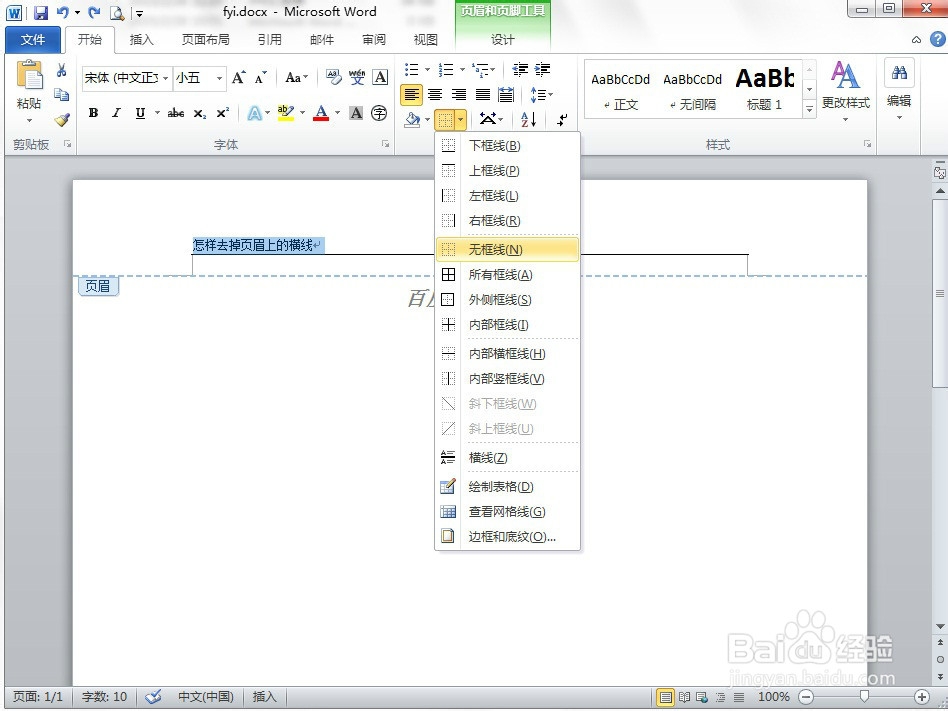Image resolution: width=948 pixels, height=711 pixels.
Task: Toggle Align Right paragraph alignment
Action: click(x=459, y=94)
